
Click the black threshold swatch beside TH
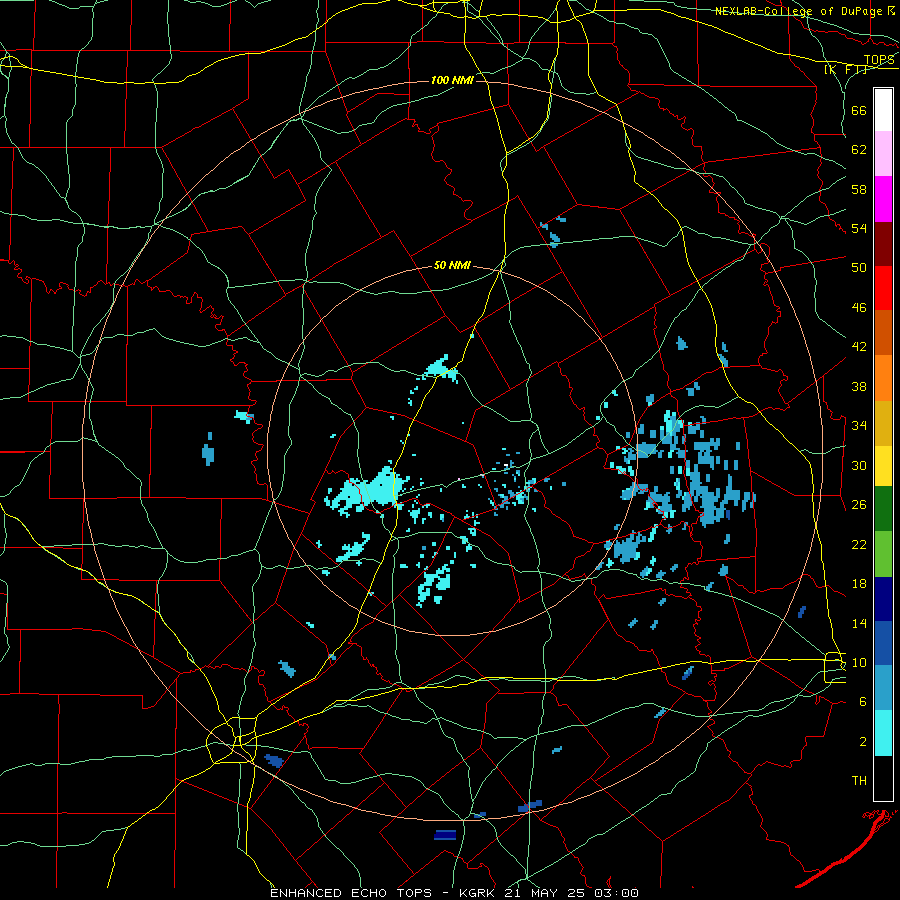(883, 778)
